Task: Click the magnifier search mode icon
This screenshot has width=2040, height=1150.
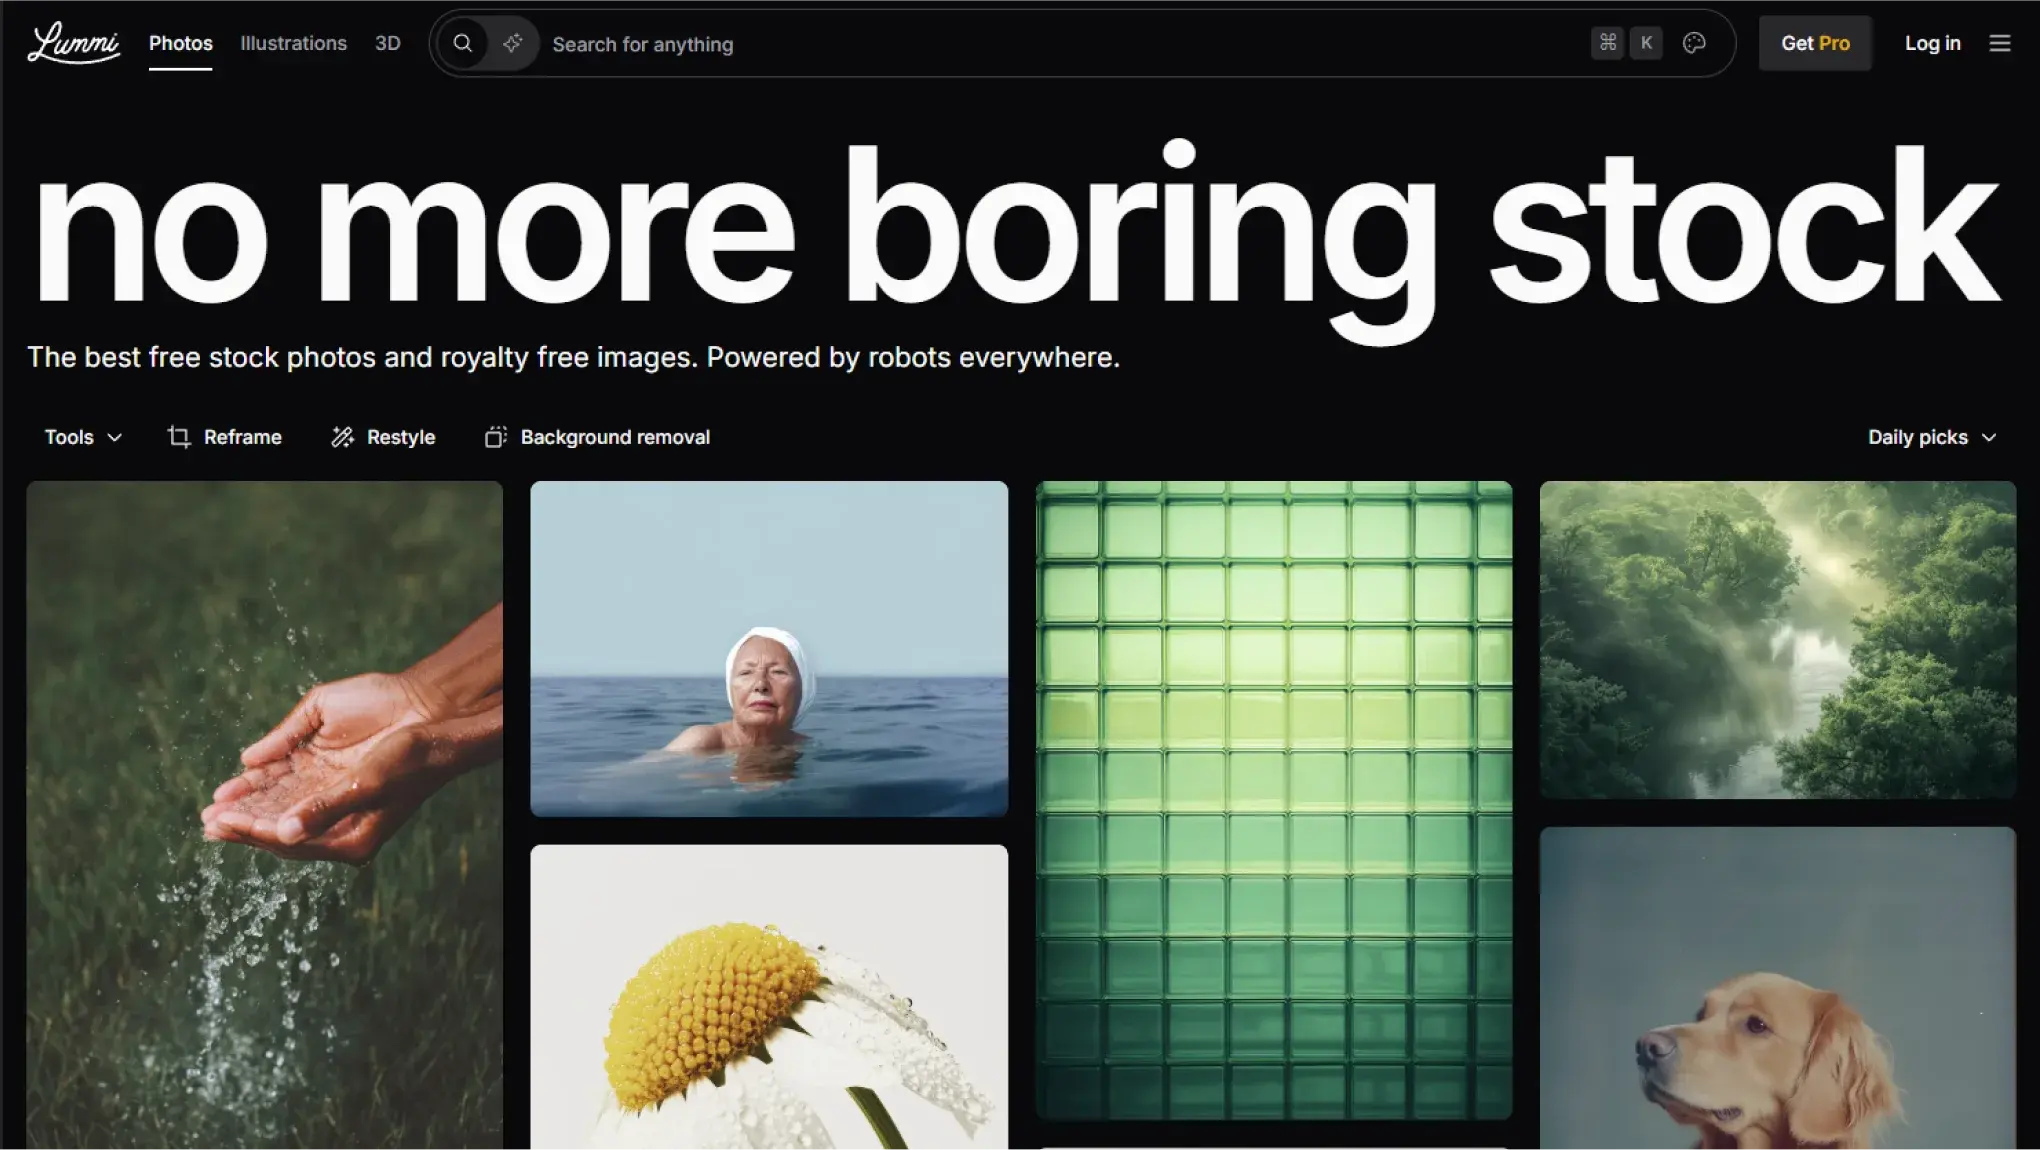Action: 462,43
